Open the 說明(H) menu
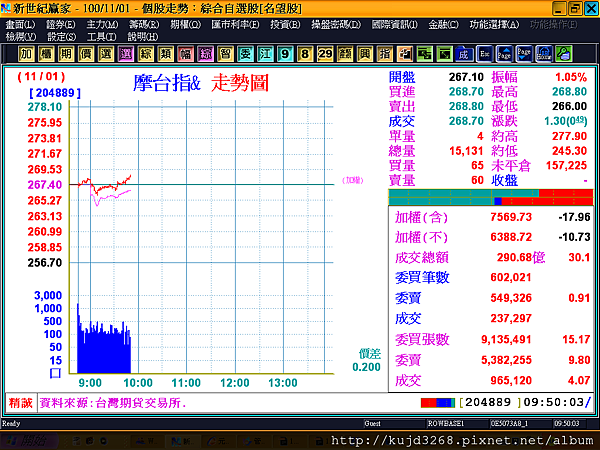This screenshot has width=600, height=450. click(x=143, y=37)
